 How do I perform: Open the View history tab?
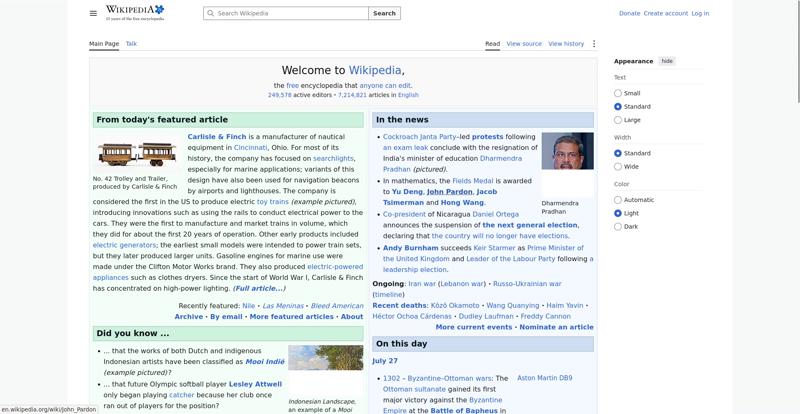coord(566,44)
